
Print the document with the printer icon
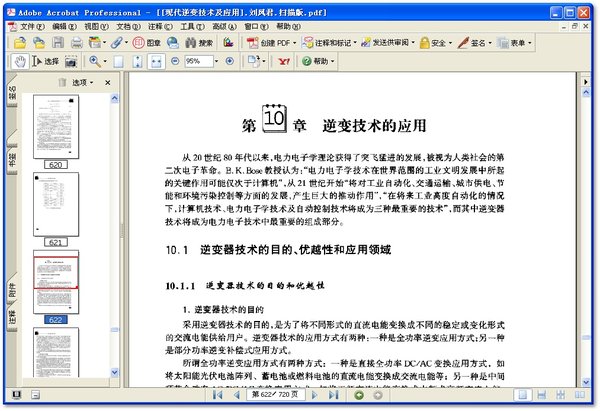pos(77,42)
